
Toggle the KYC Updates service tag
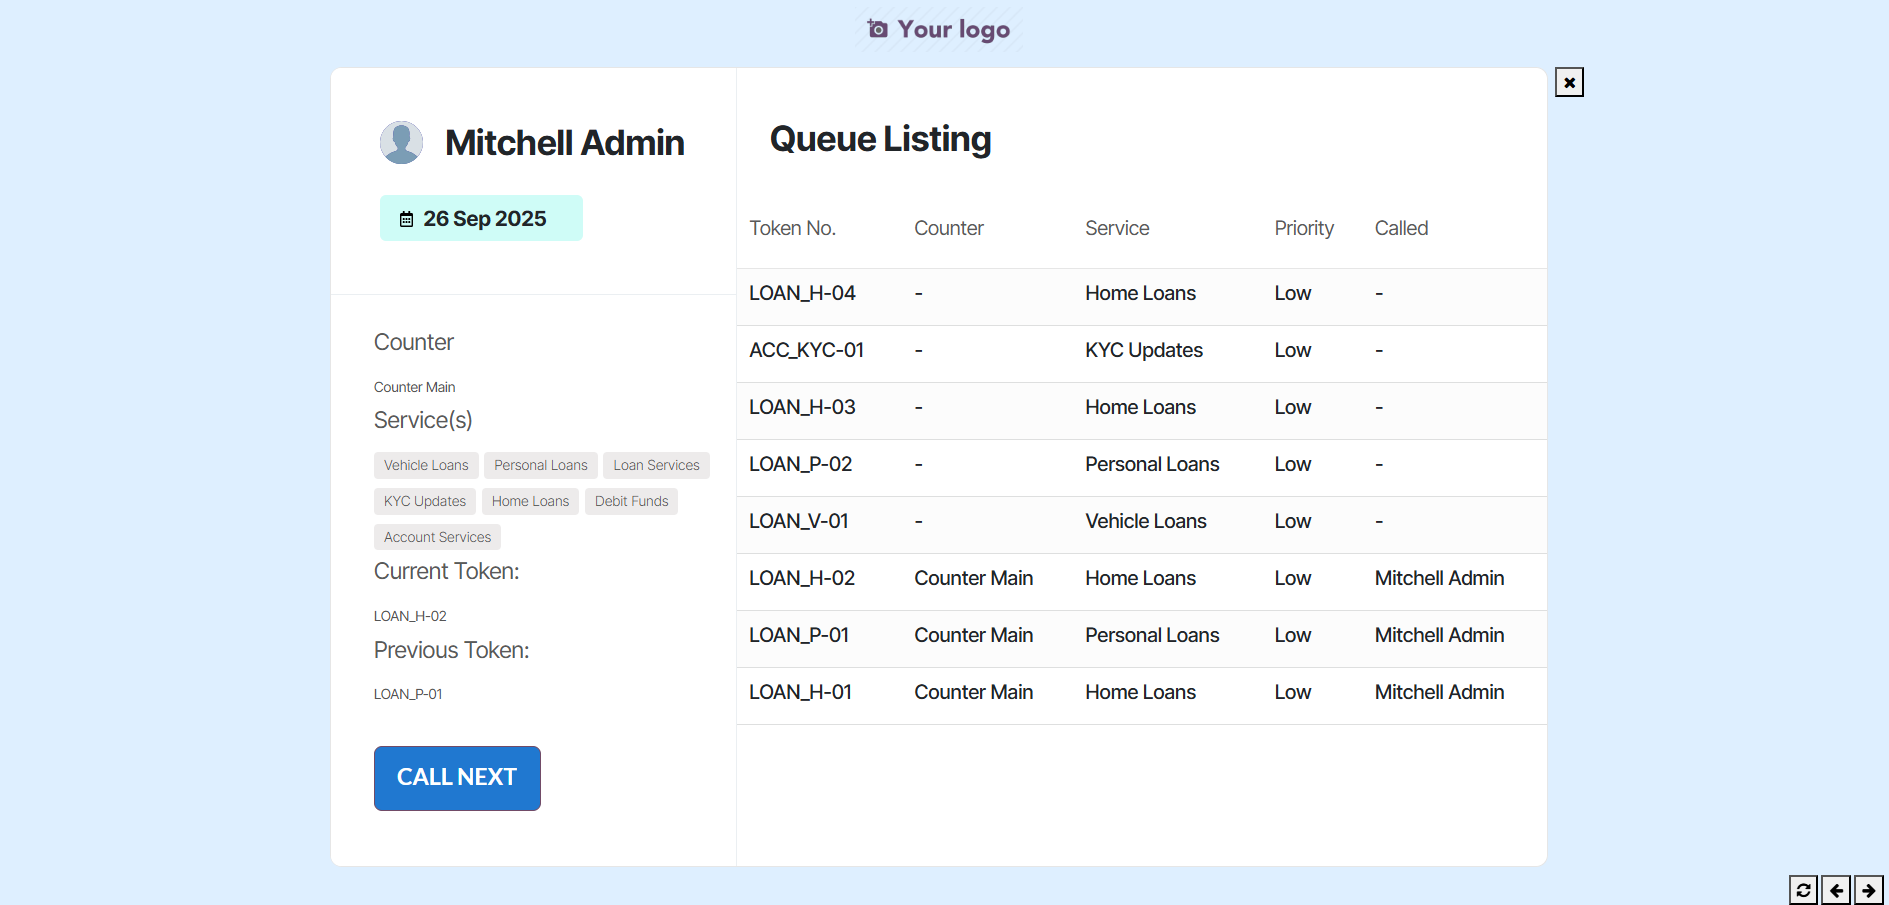click(424, 501)
